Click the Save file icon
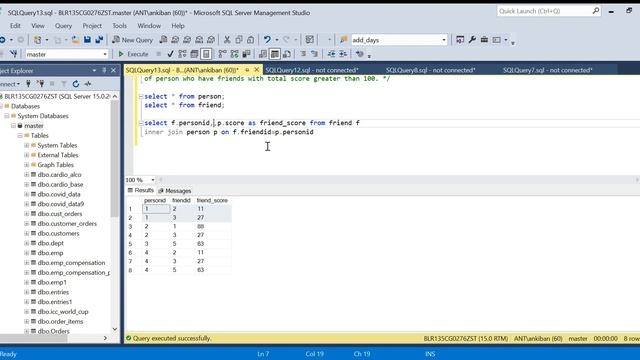 click(87, 40)
